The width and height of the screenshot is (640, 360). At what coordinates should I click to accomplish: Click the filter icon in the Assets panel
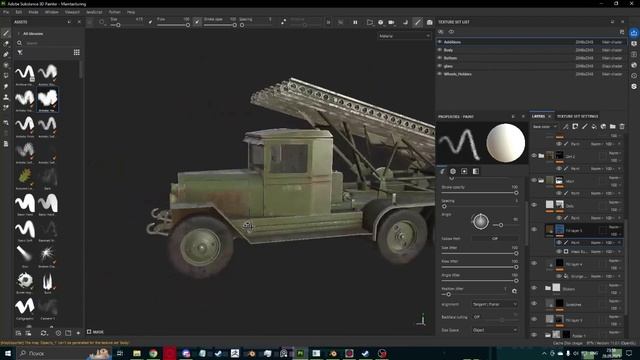click(20, 52)
